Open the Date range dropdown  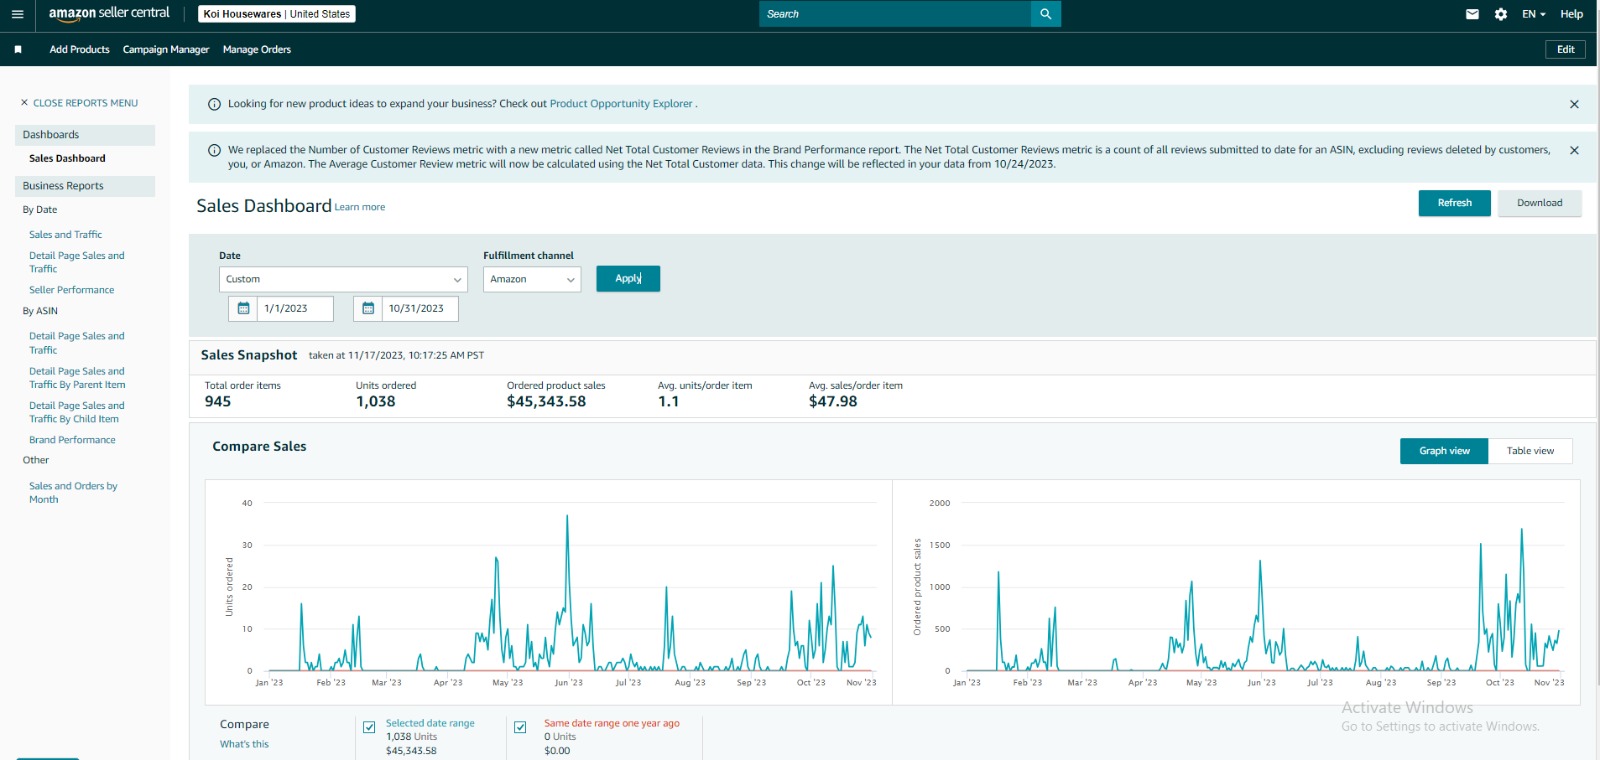[x=343, y=279]
